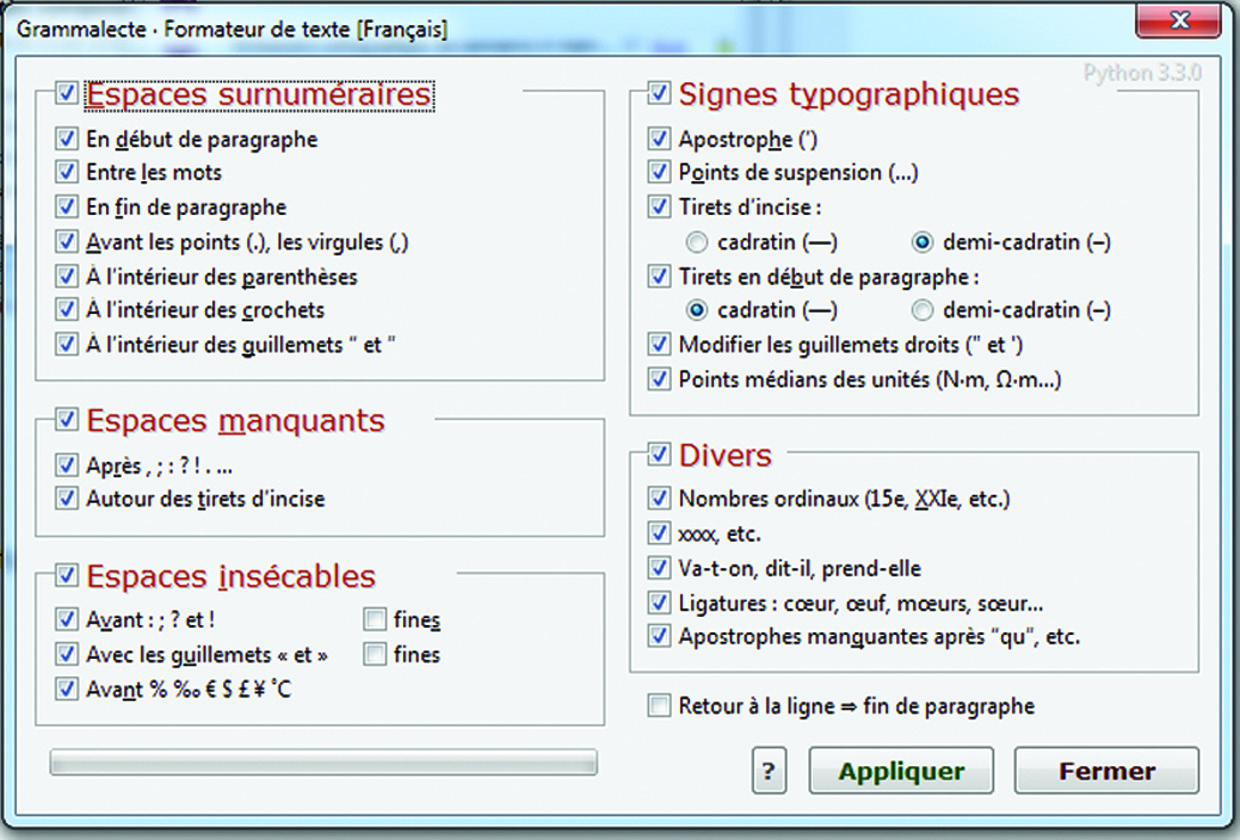
Task: Select demi-cadratin for Tirets en début de paragraphe
Action: 923,310
